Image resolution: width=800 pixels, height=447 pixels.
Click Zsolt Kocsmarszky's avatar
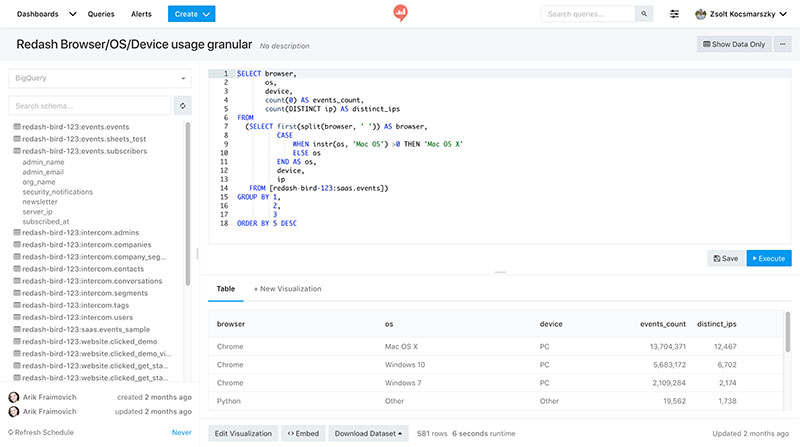[701, 14]
